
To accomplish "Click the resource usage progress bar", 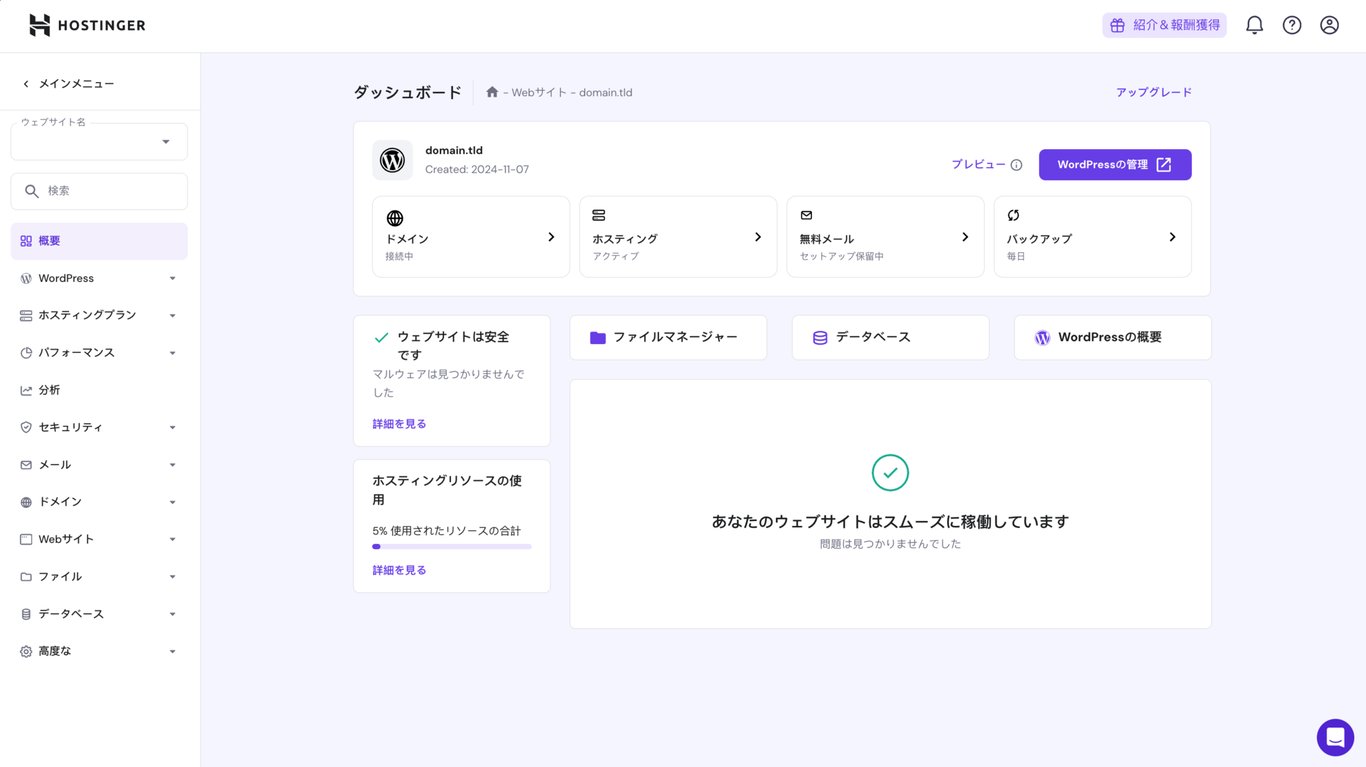I will pos(451,546).
